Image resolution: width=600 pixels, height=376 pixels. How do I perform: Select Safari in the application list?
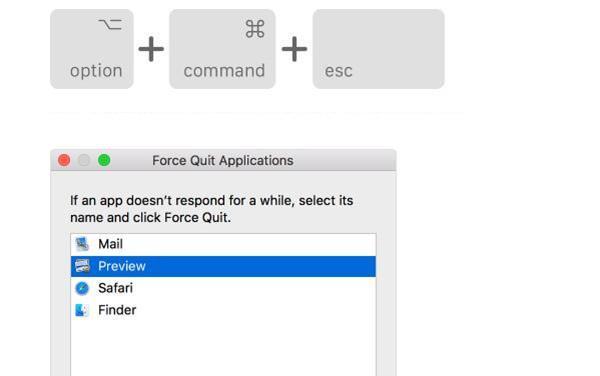pyautogui.click(x=223, y=288)
